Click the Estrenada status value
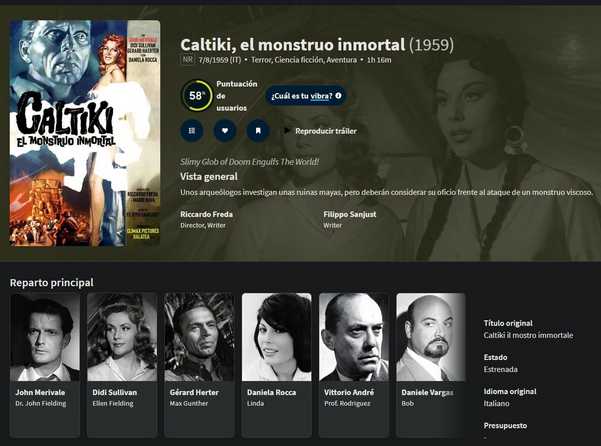 501,369
